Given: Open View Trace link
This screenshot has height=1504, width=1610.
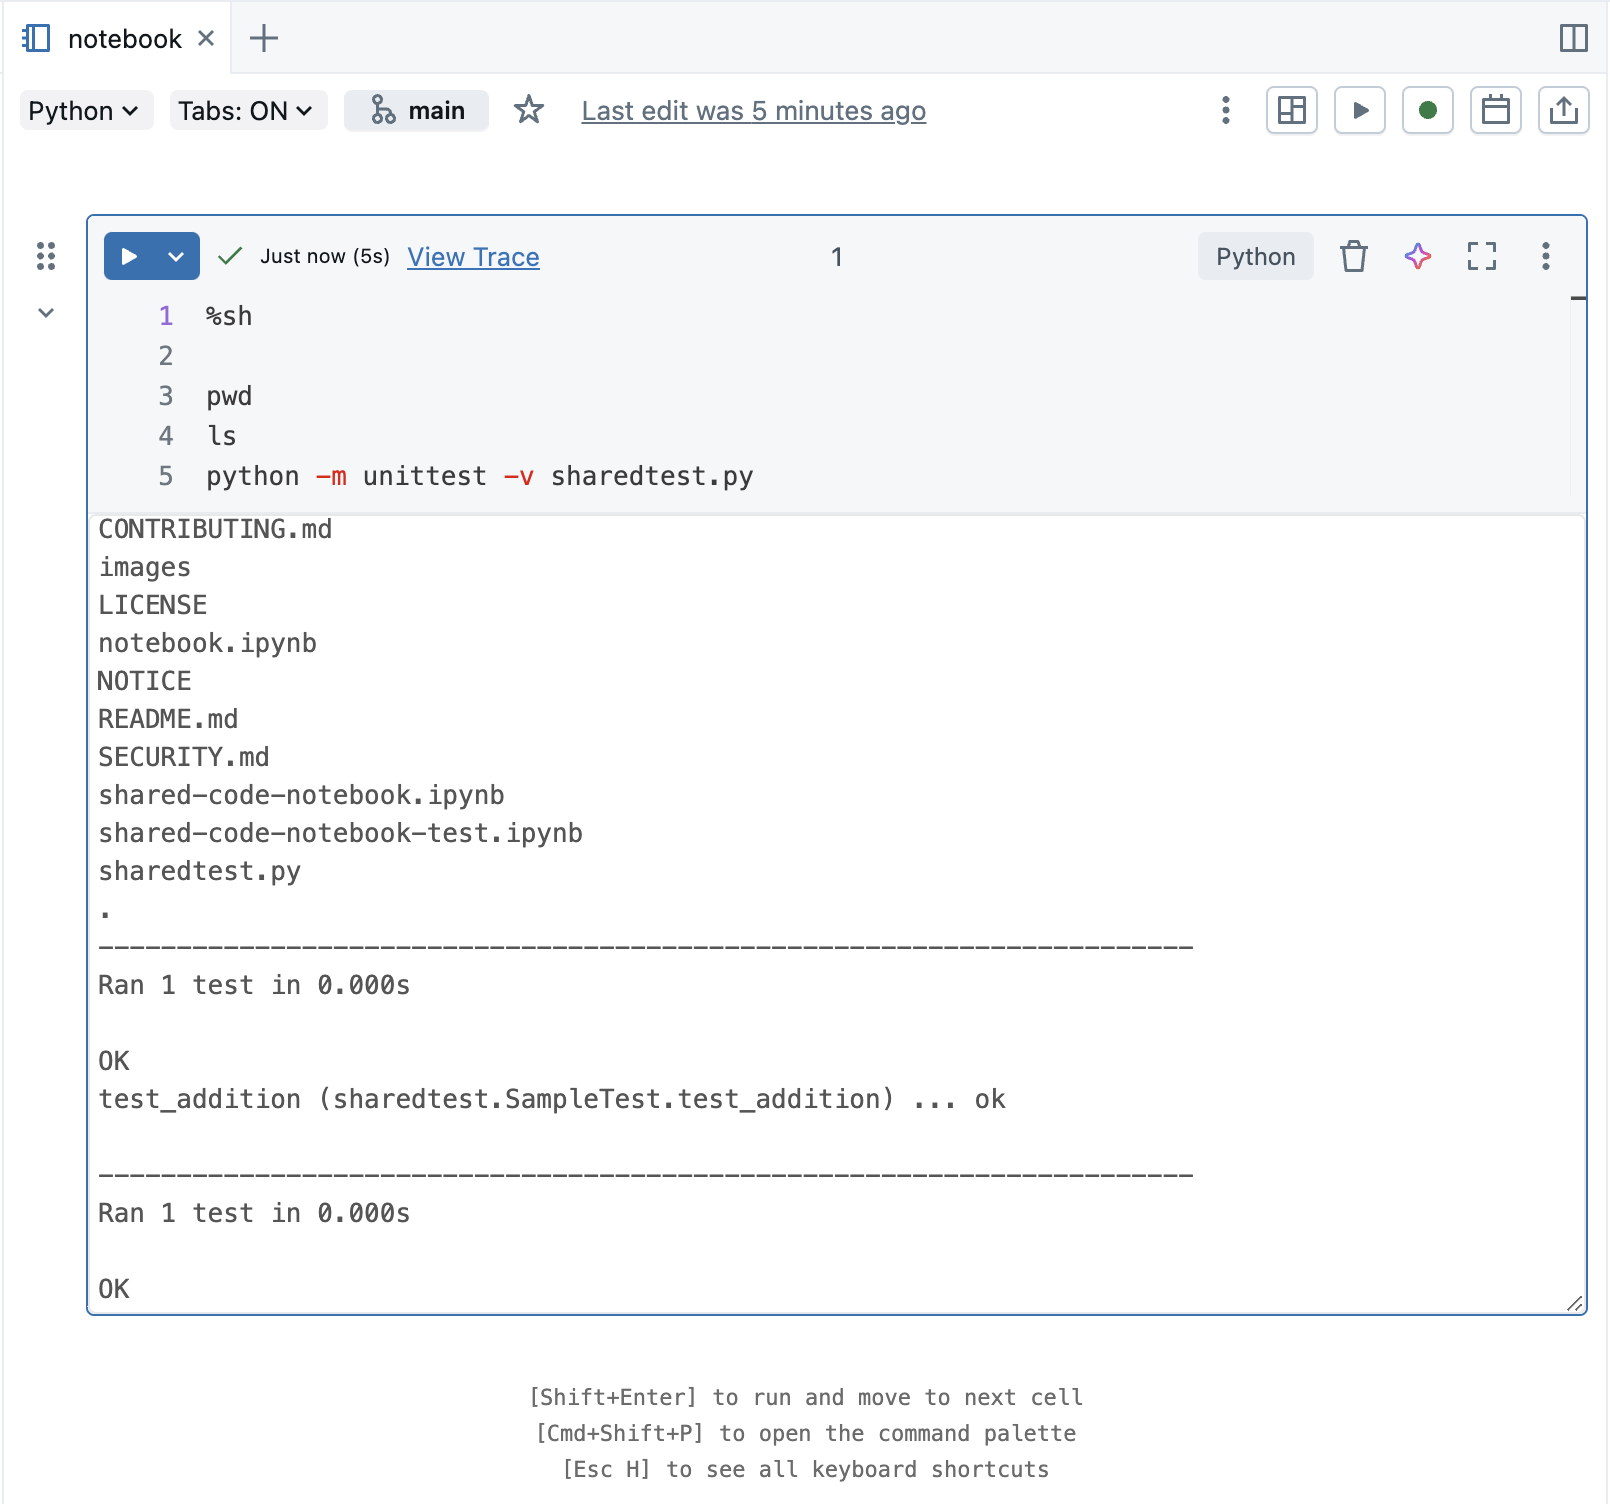Looking at the screenshot, I should [x=472, y=257].
